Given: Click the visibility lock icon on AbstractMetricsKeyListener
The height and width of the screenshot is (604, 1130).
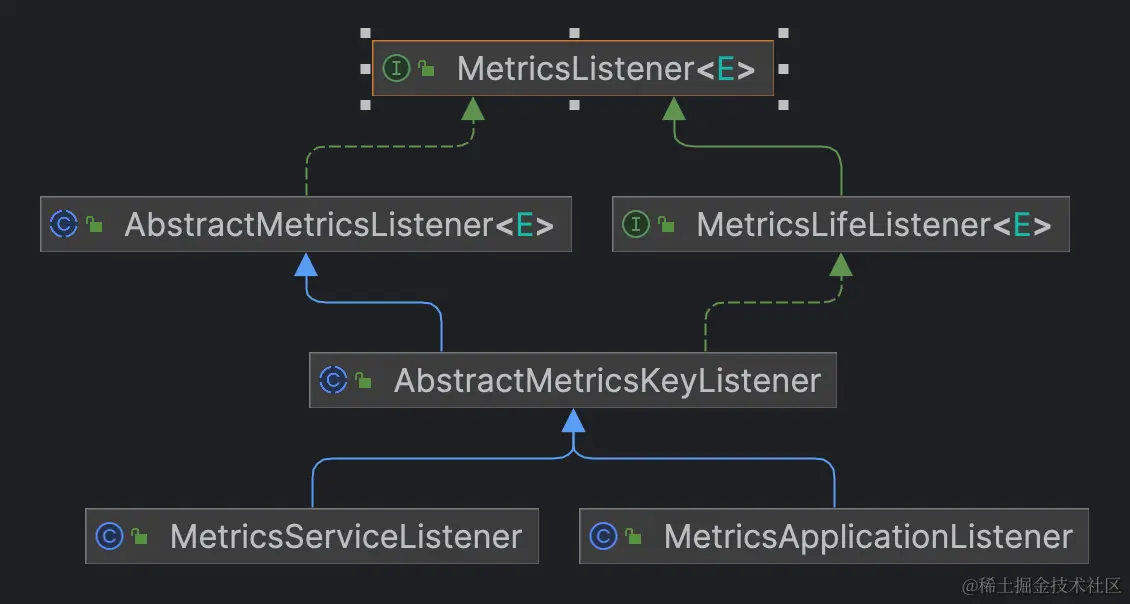Looking at the screenshot, I should pyautogui.click(x=362, y=380).
